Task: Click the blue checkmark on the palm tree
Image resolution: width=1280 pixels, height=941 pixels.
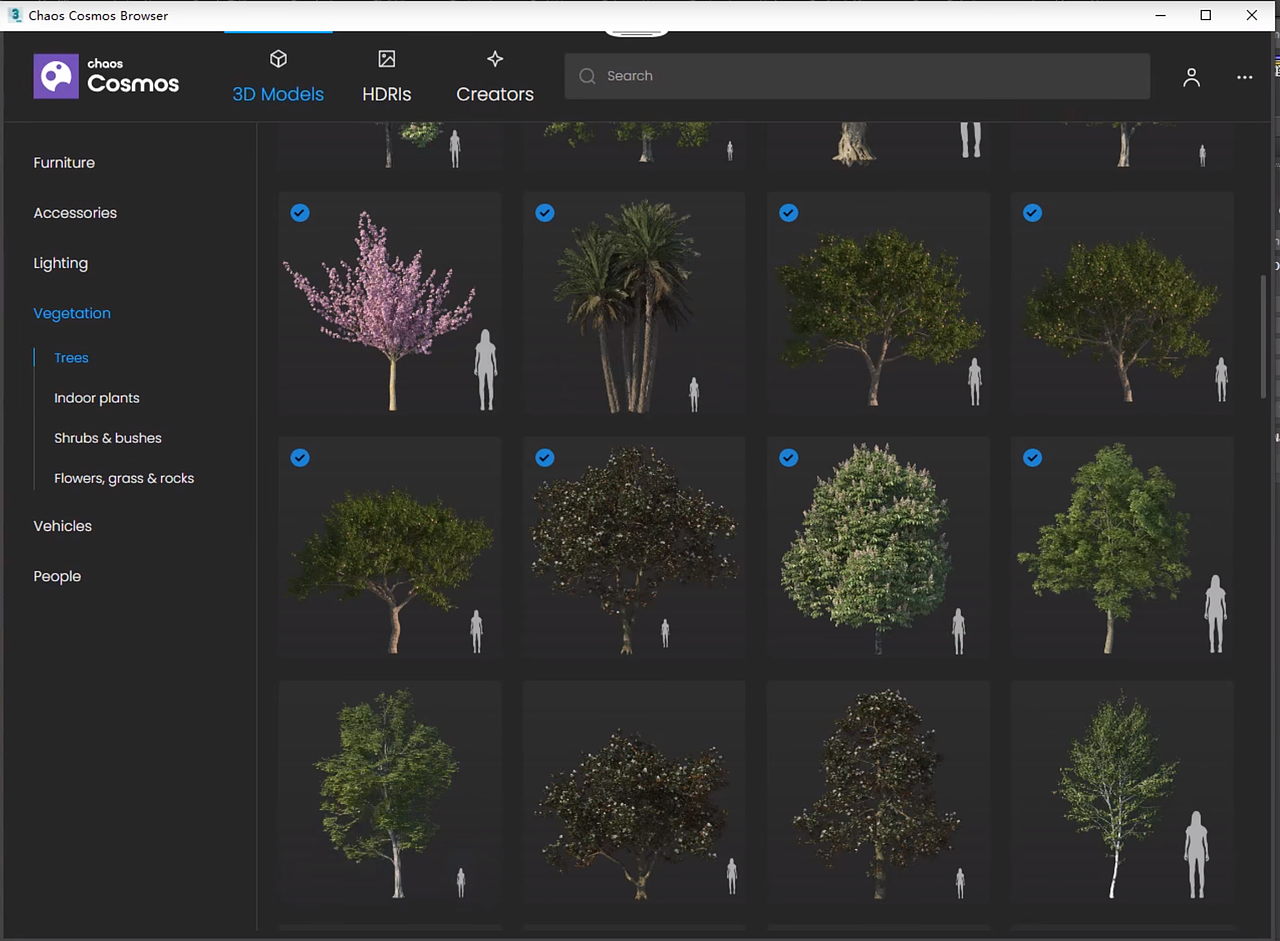Action: (544, 212)
